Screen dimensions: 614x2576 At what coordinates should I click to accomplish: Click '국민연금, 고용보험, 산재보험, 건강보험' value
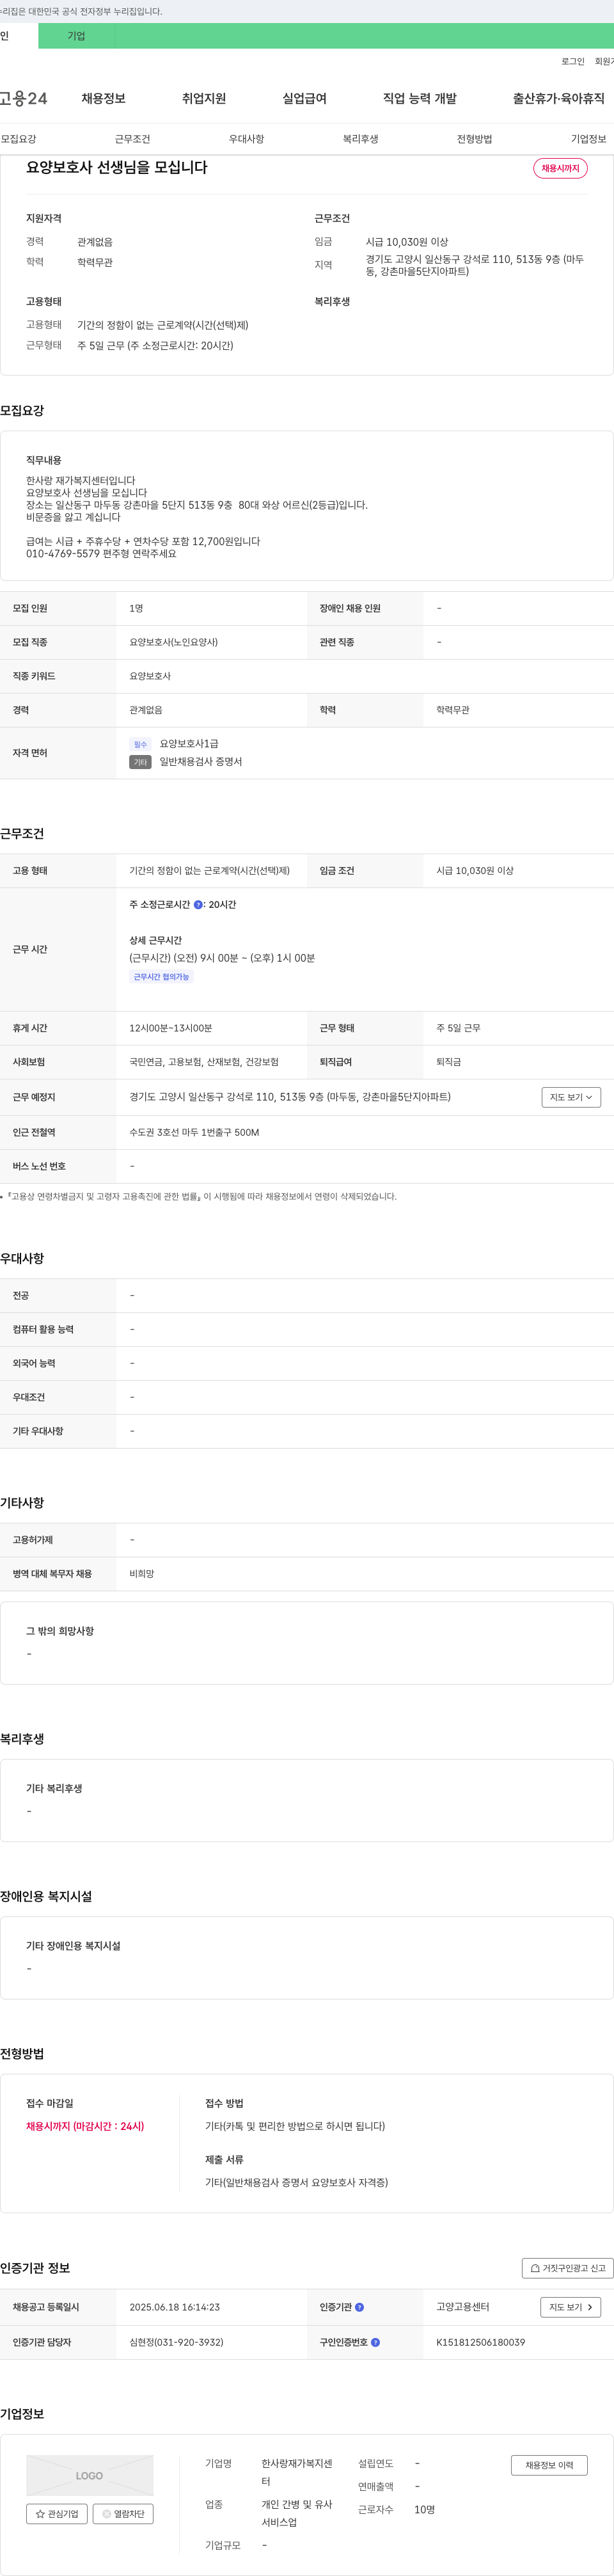[x=204, y=1062]
